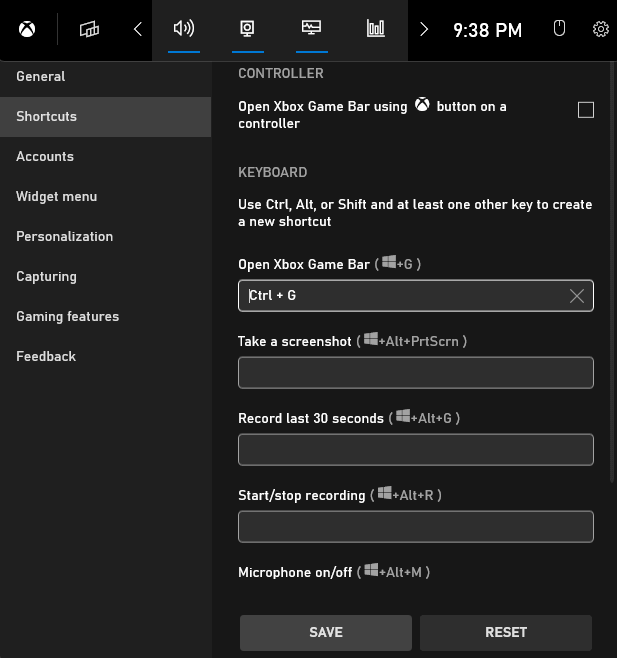This screenshot has height=658, width=617.
Task: Clear the Ctrl + G shortcut with X
Action: pyautogui.click(x=577, y=296)
